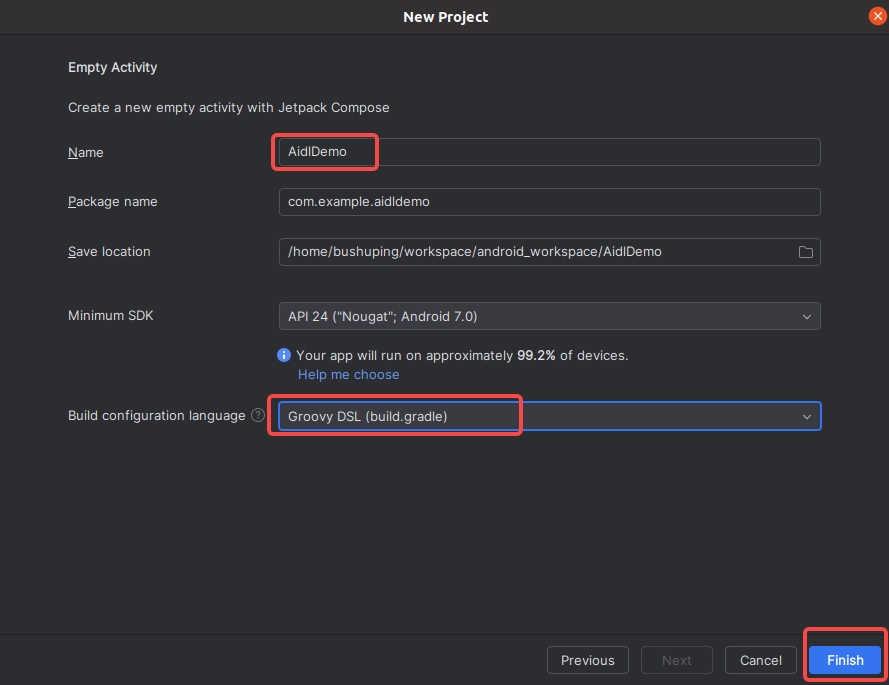This screenshot has height=685, width=889.
Task: Click the chevron arrow on build language dropdown
Action: [806, 416]
